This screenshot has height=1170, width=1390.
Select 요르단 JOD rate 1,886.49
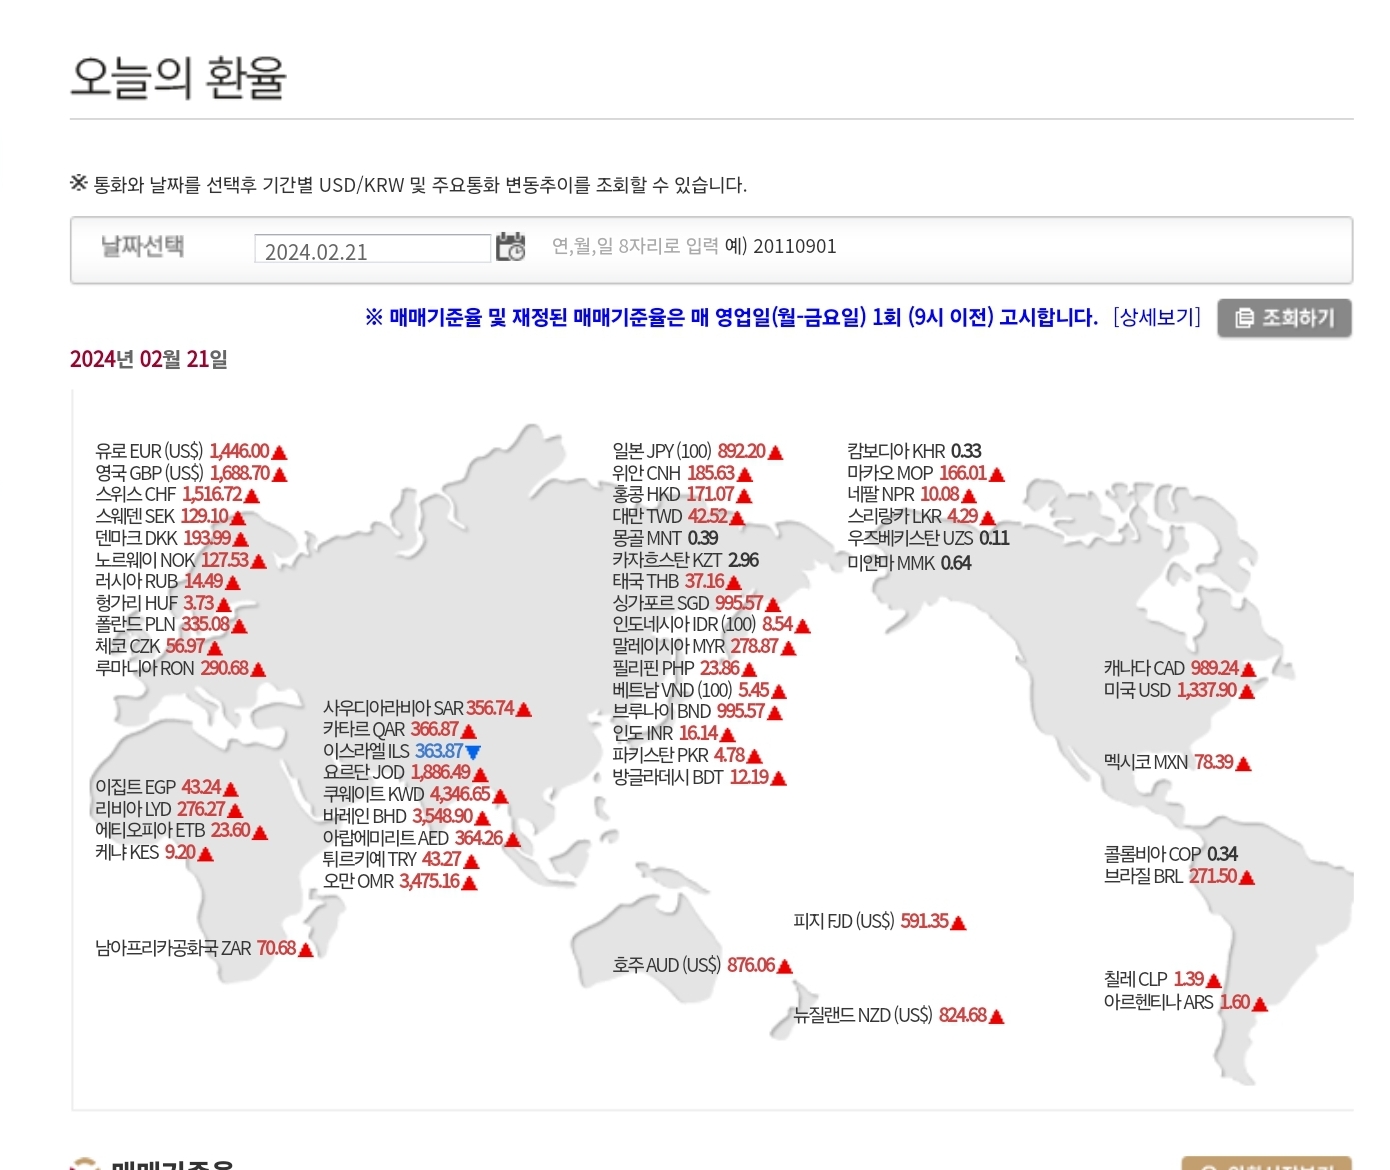[440, 773]
